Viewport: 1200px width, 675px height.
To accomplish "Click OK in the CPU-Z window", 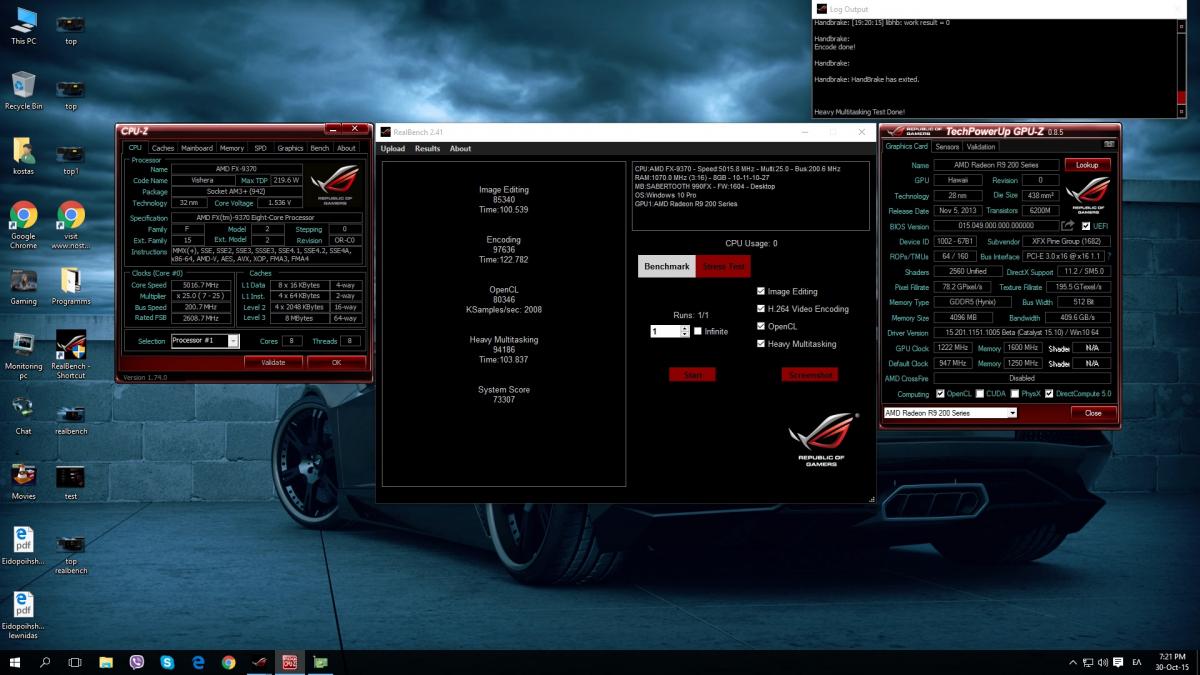I will [x=336, y=362].
